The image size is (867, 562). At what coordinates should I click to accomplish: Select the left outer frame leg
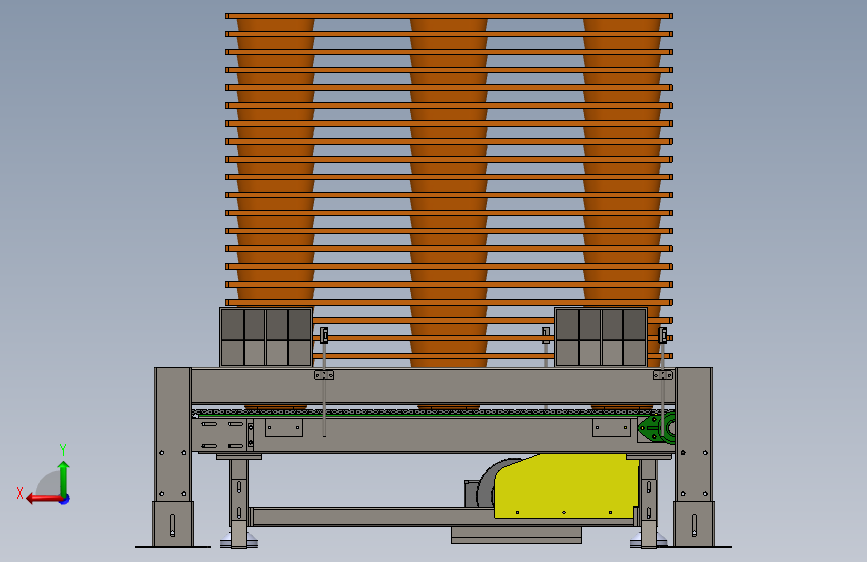click(x=173, y=456)
